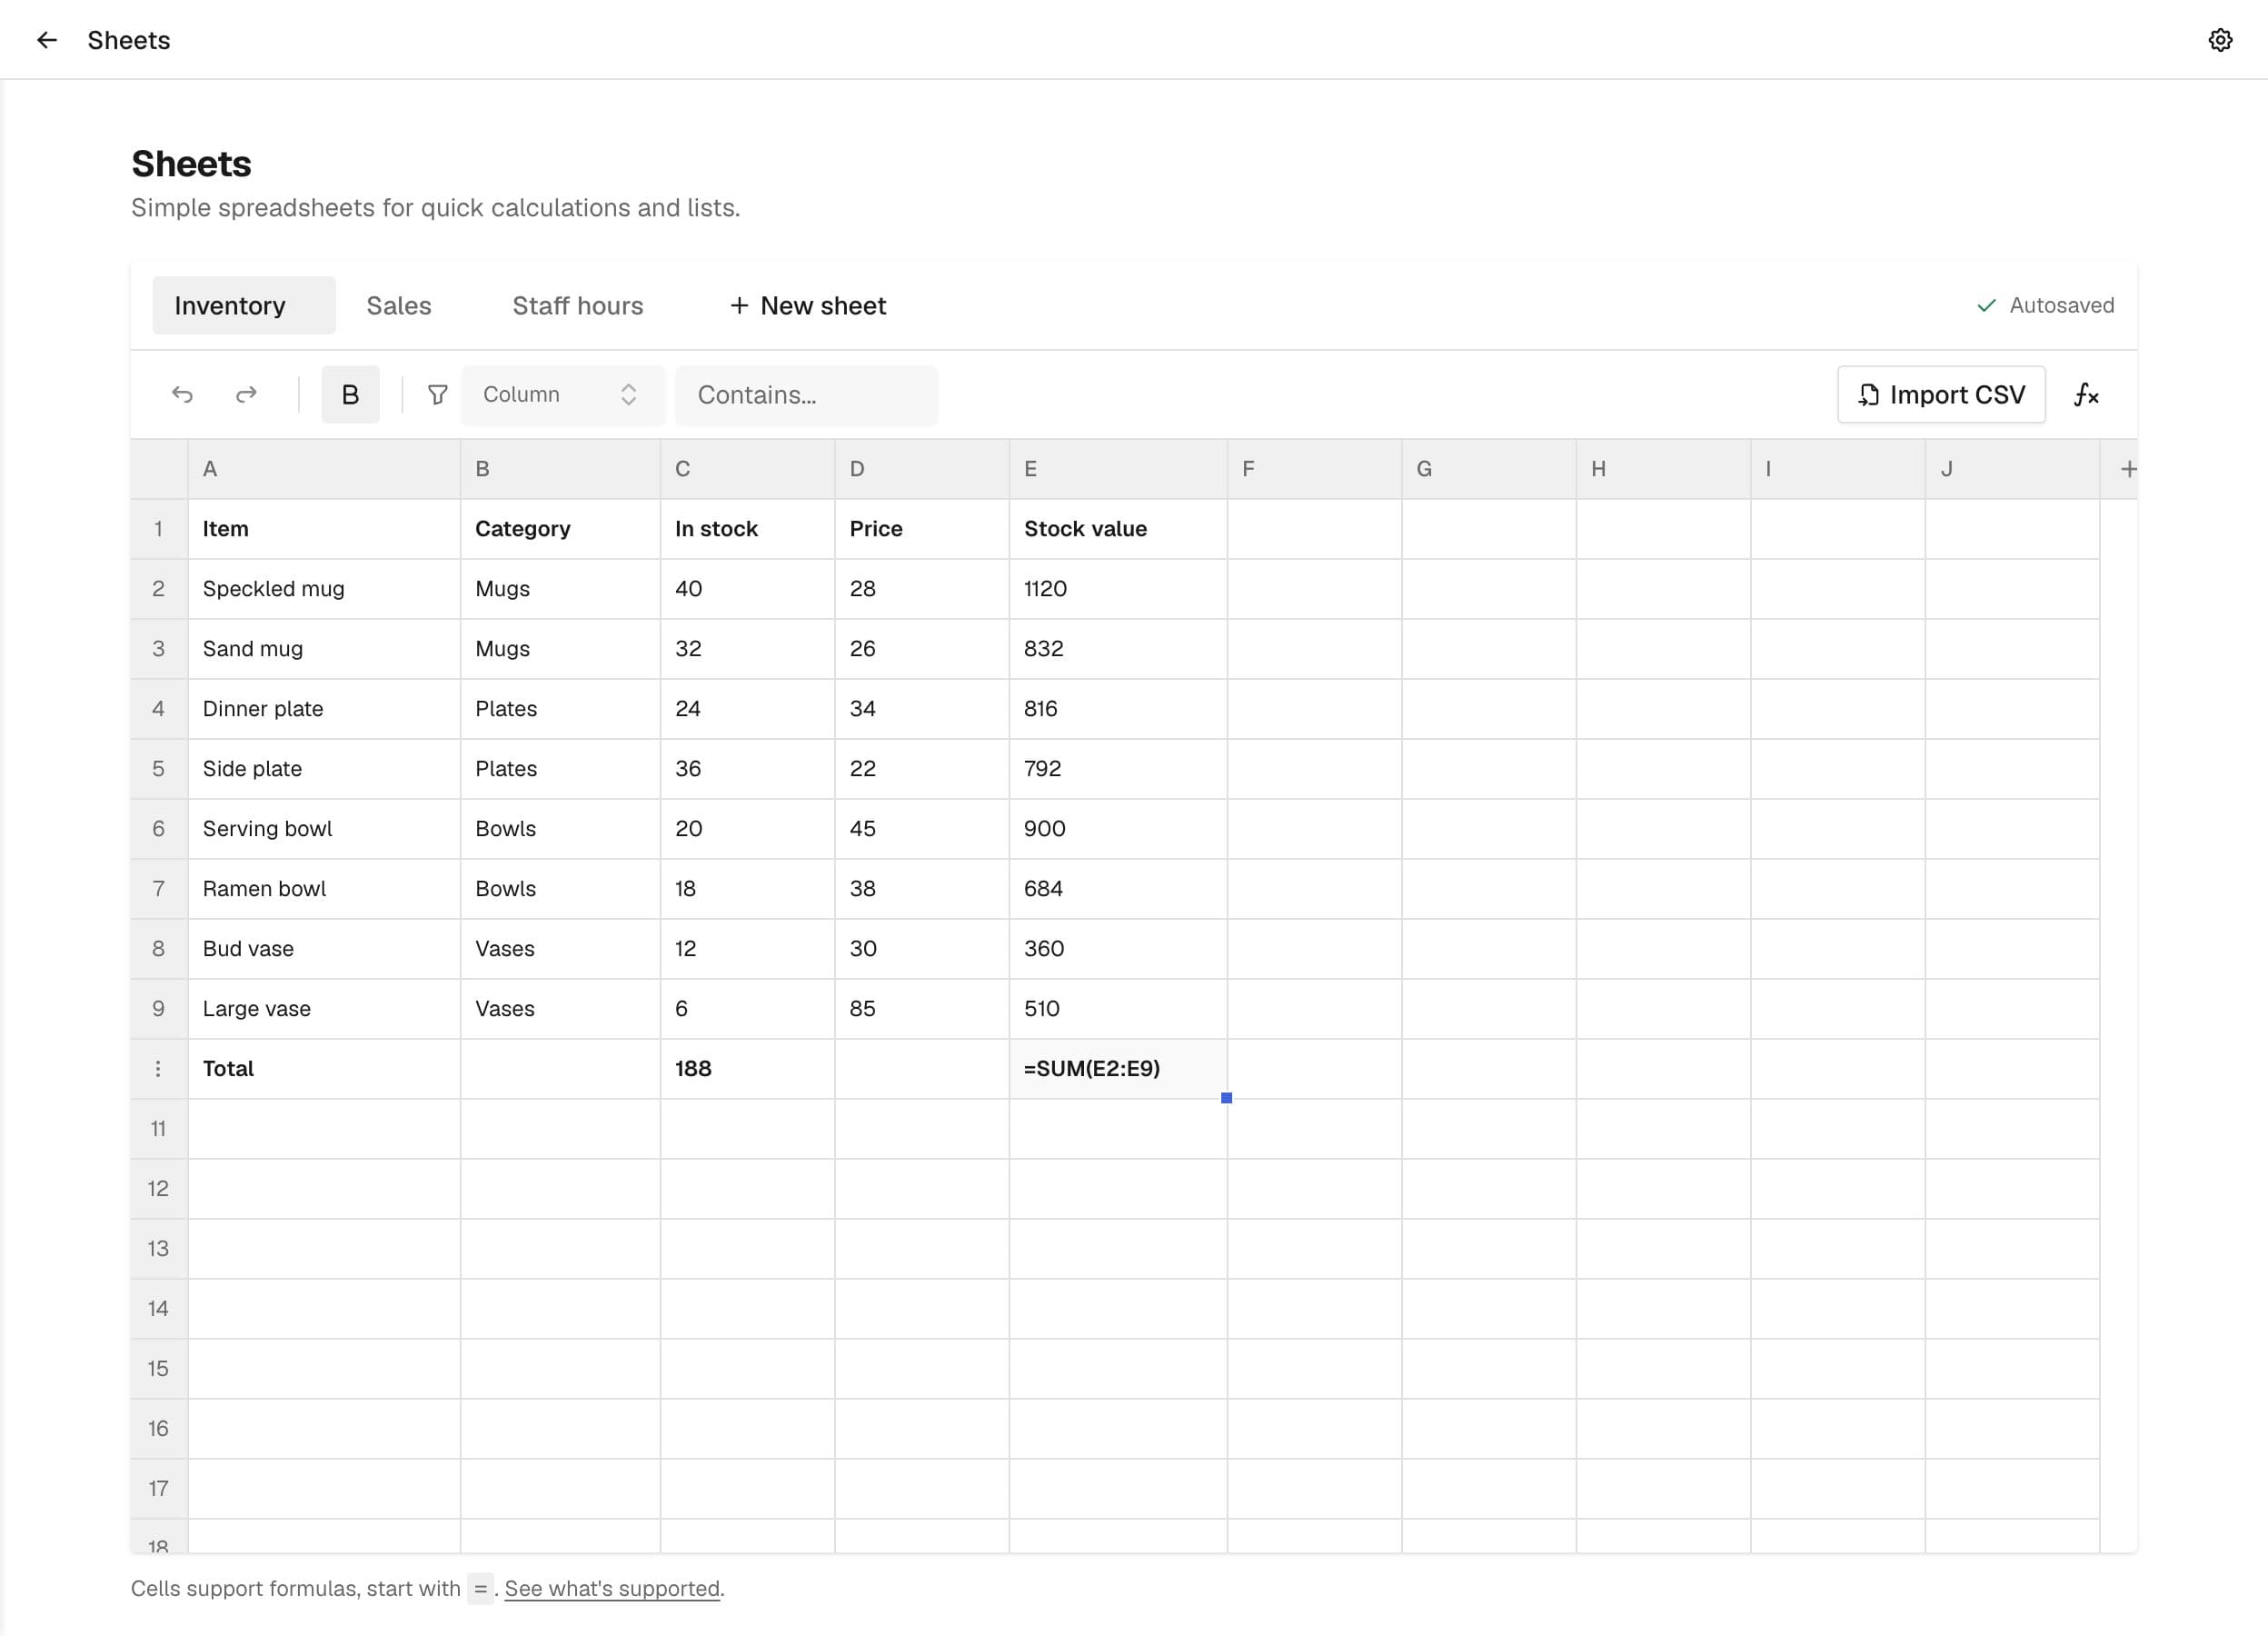Viewport: 2268px width, 1636px height.
Task: Switch to the Inventory tab
Action: click(x=243, y=306)
